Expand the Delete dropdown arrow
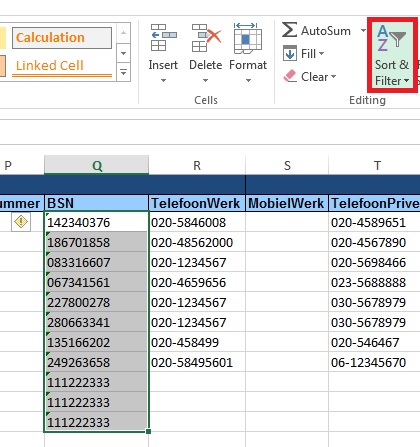Screen dimensions: 420x447 tap(206, 80)
